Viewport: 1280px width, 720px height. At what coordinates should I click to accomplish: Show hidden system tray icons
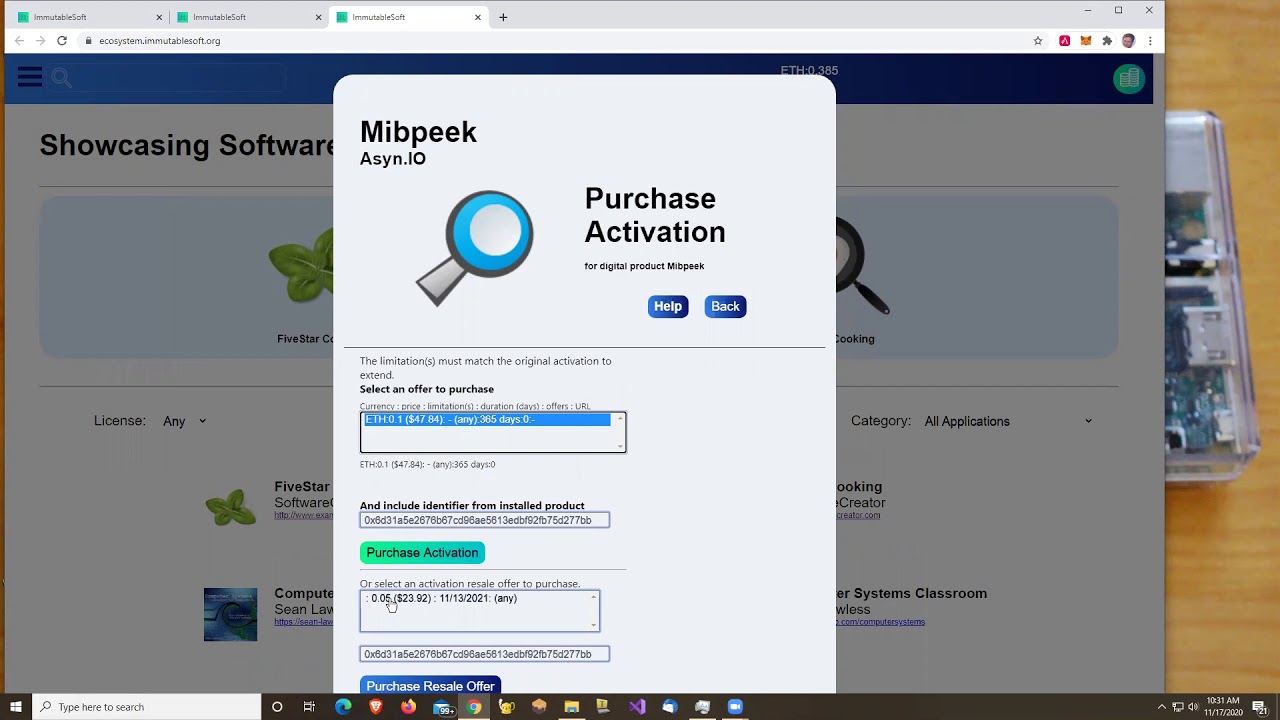(1162, 707)
